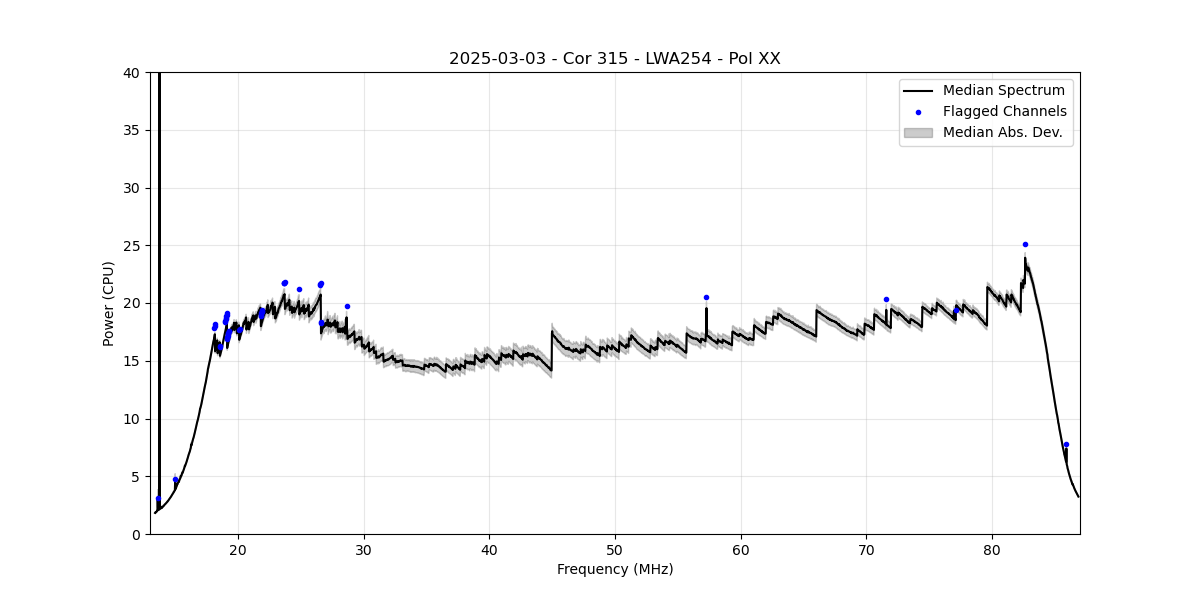Click the 'Frequency (MHz)' x-axis label

point(614,570)
